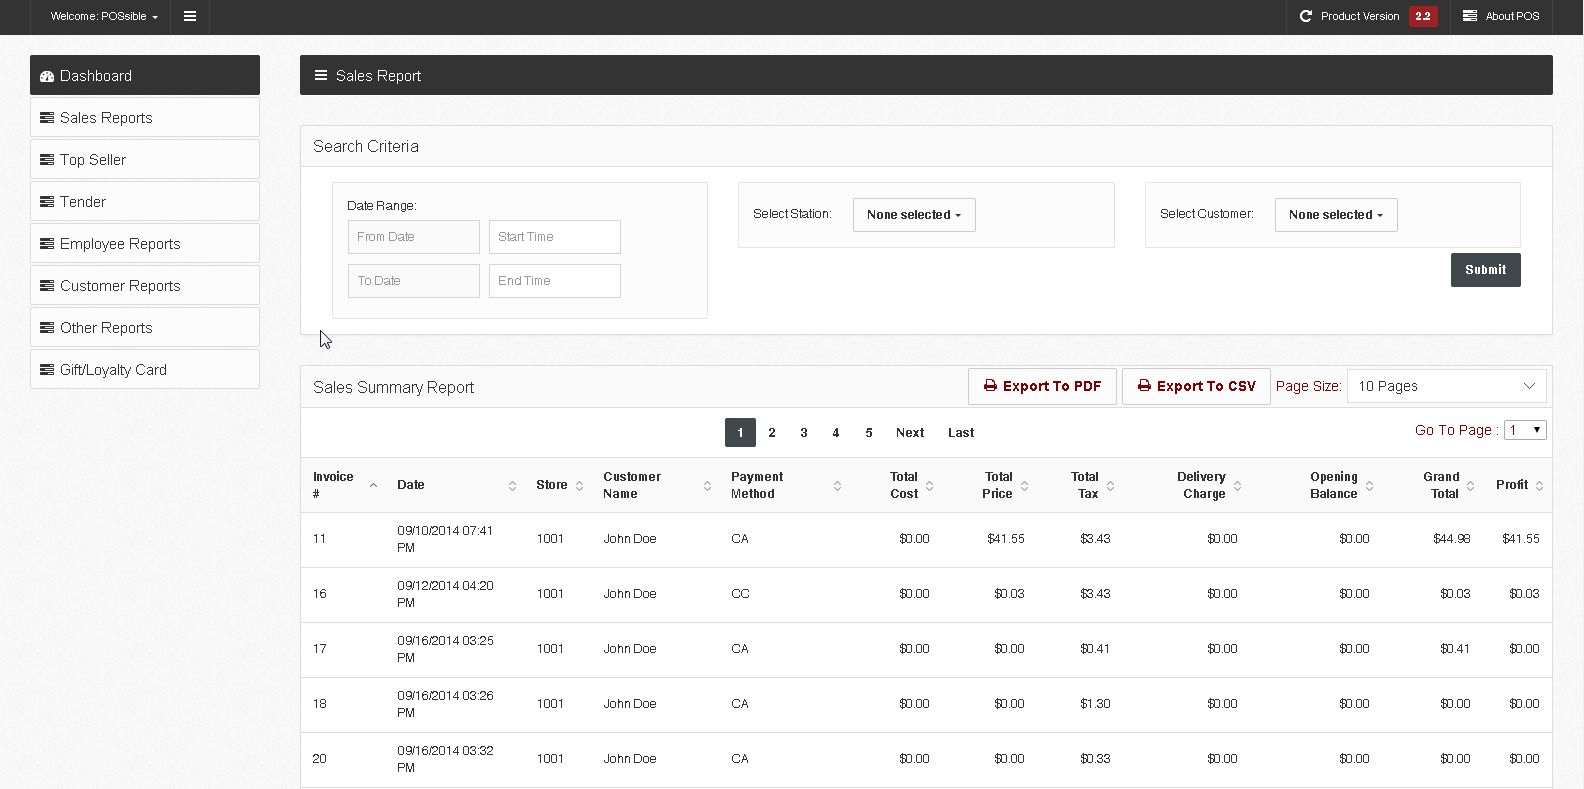Go to page 3 of results

point(804,433)
